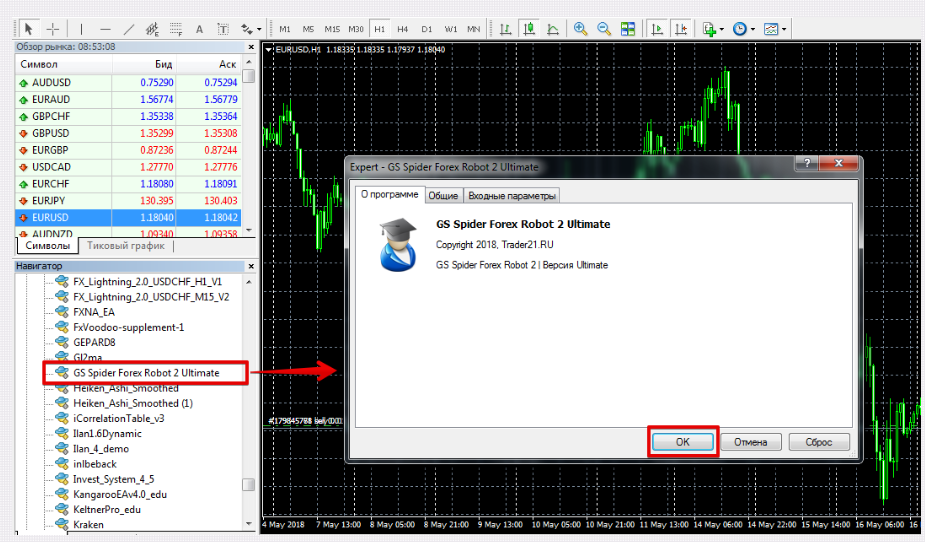
Task: Draw a vertical line tool
Action: pos(81,29)
